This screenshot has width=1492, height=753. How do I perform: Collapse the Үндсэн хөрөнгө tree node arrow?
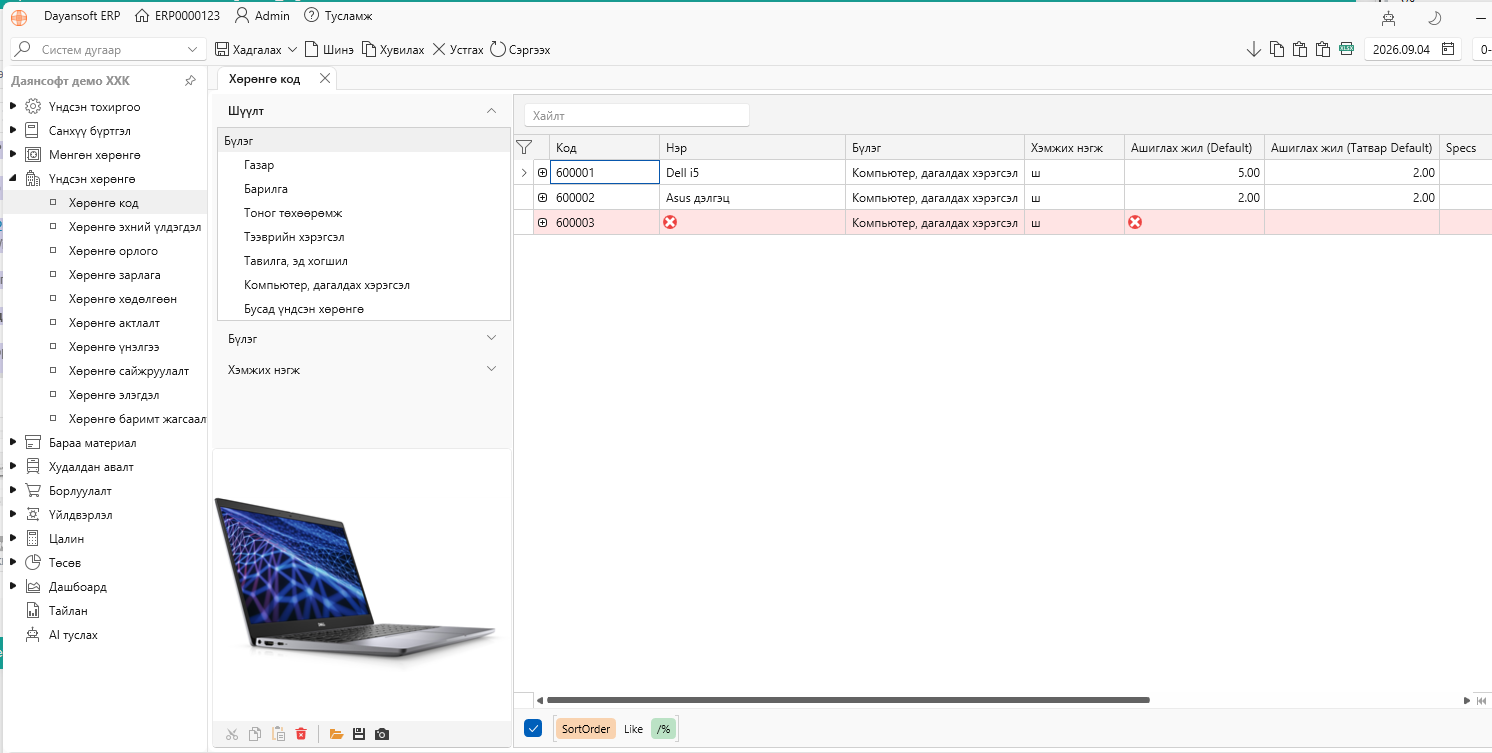pyautogui.click(x=13, y=178)
